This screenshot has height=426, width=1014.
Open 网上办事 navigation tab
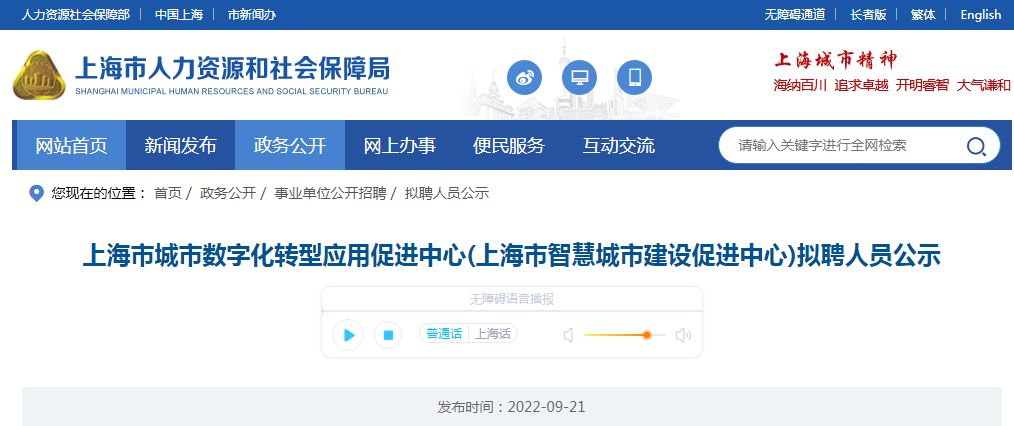click(x=399, y=145)
